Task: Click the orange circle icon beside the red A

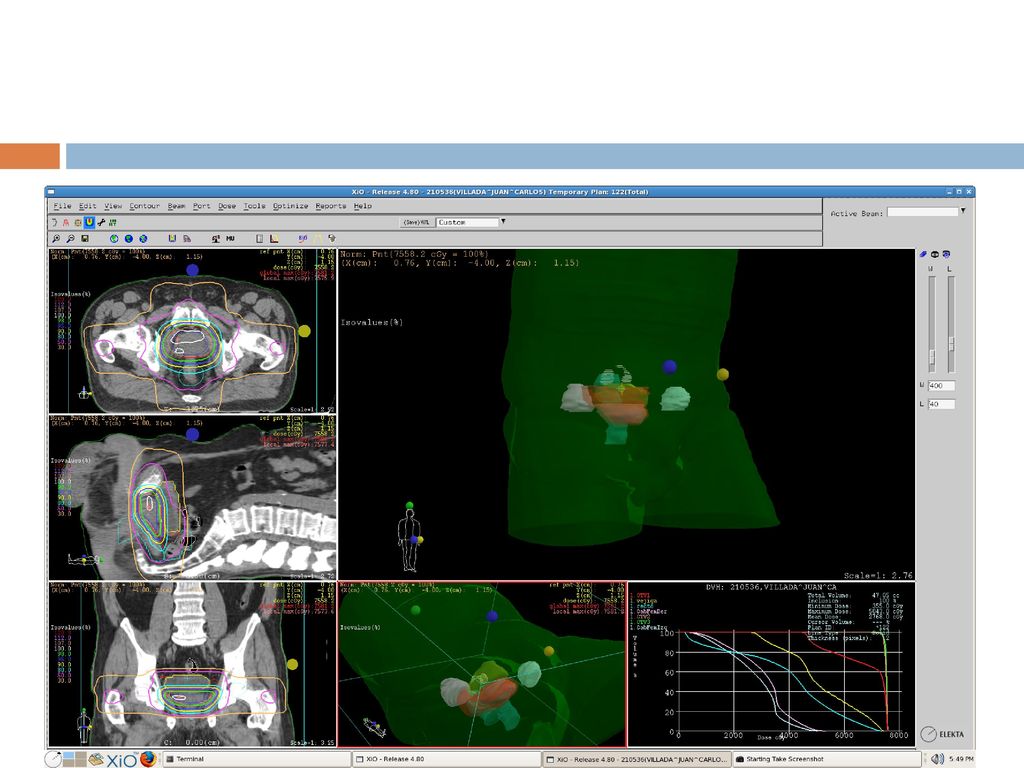Action: pyautogui.click(x=77, y=223)
